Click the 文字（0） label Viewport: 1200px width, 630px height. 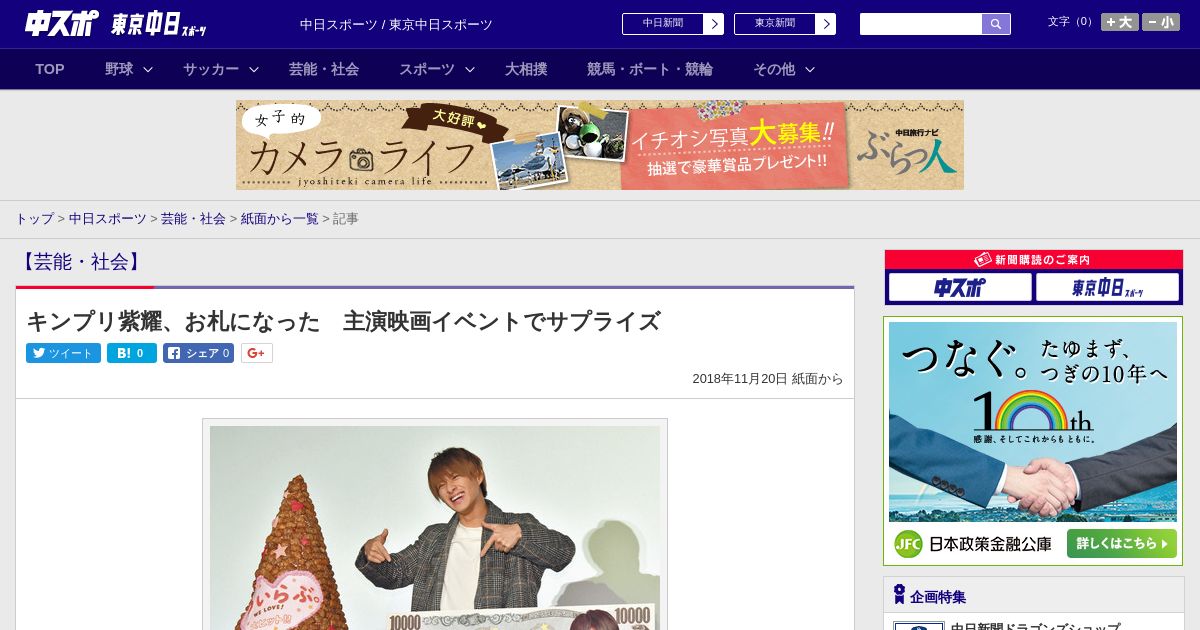coord(1071,22)
